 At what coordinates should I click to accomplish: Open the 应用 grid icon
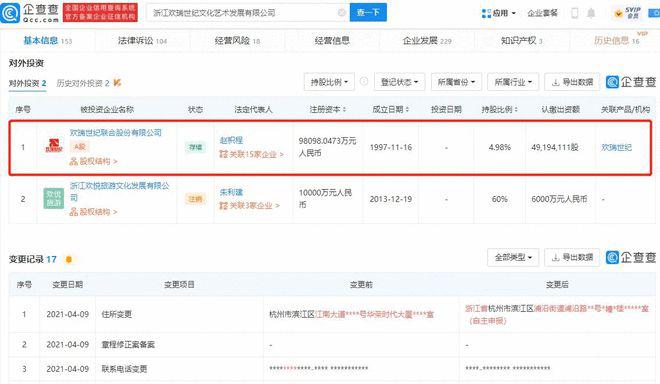pyautogui.click(x=486, y=13)
